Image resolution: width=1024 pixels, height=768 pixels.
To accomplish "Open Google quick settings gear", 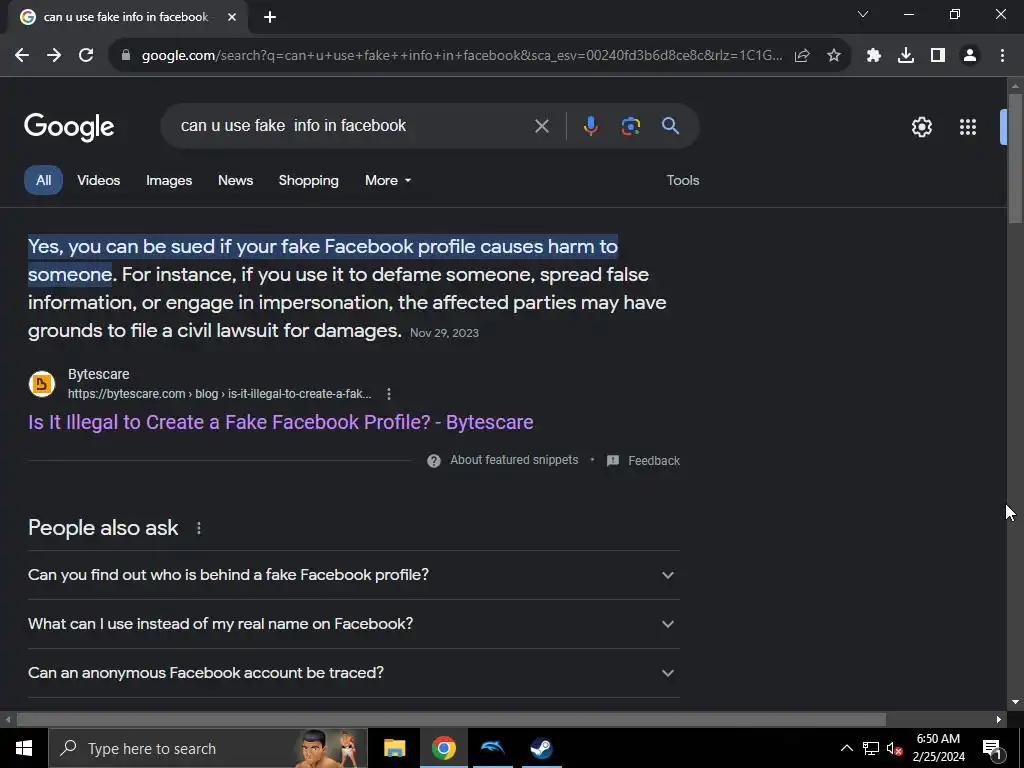I will point(921,127).
